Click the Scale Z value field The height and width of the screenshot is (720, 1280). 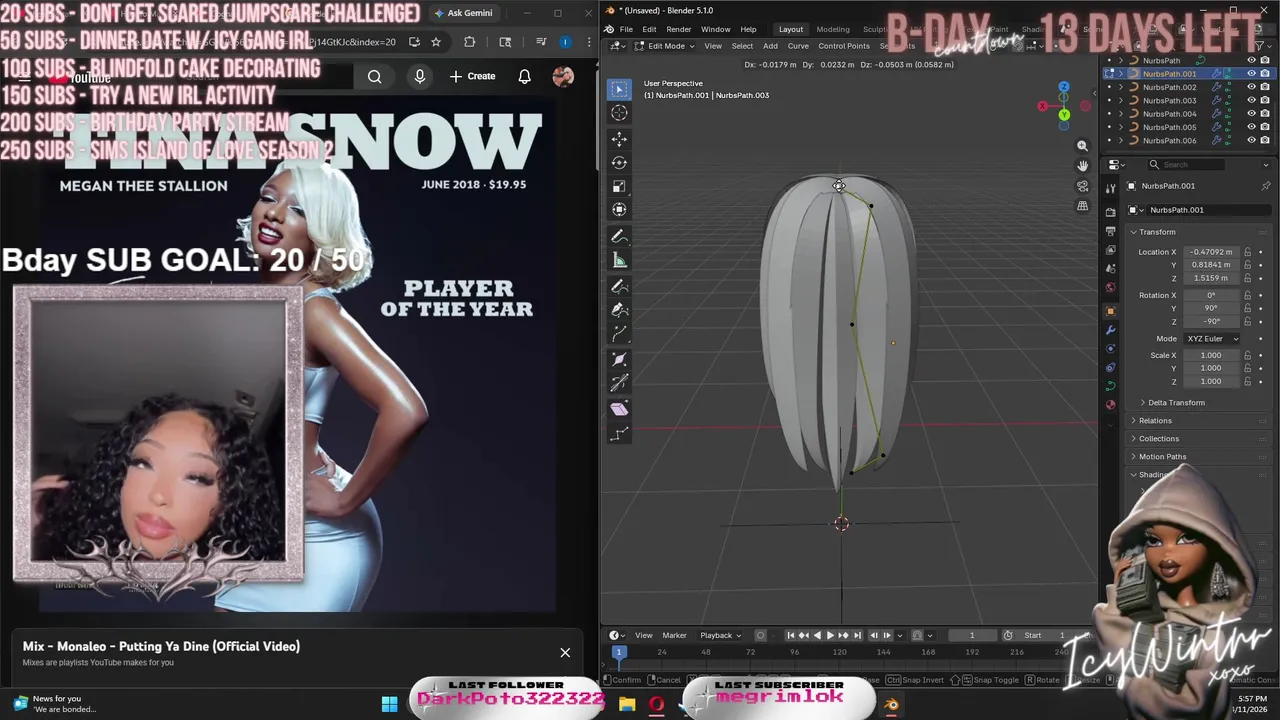coord(1210,381)
